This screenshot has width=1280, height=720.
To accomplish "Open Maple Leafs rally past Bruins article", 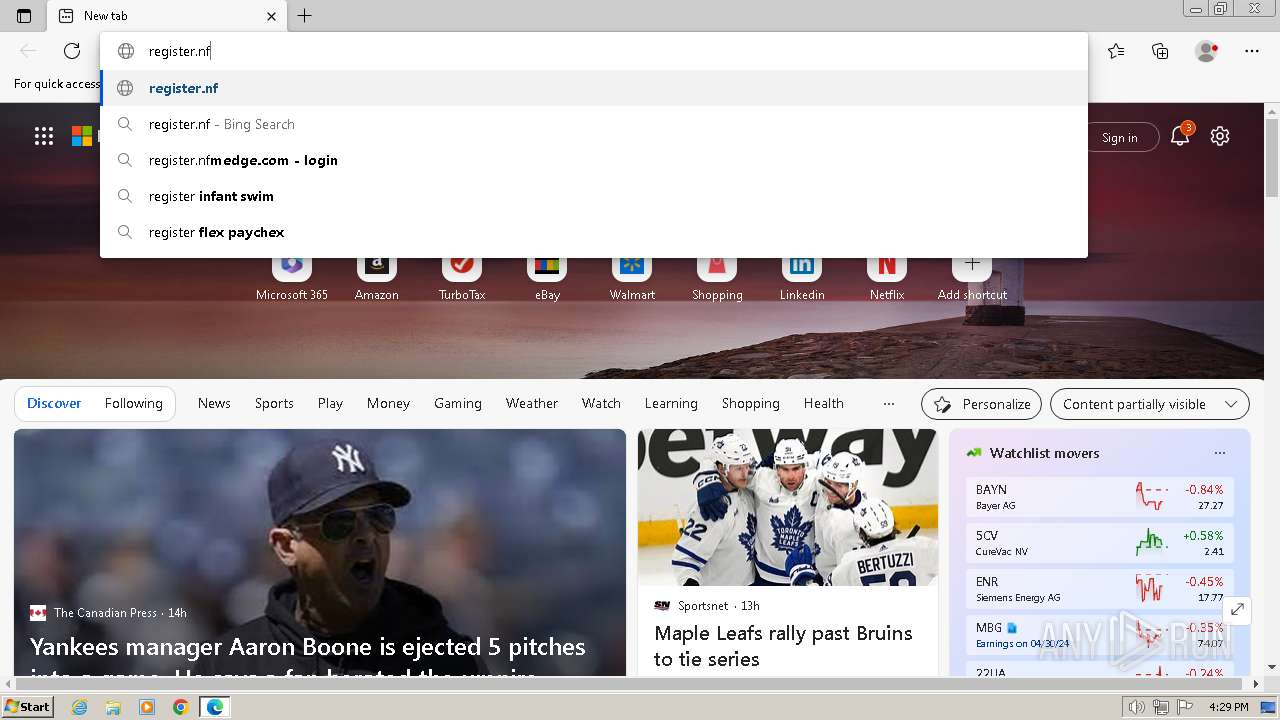I will 783,646.
